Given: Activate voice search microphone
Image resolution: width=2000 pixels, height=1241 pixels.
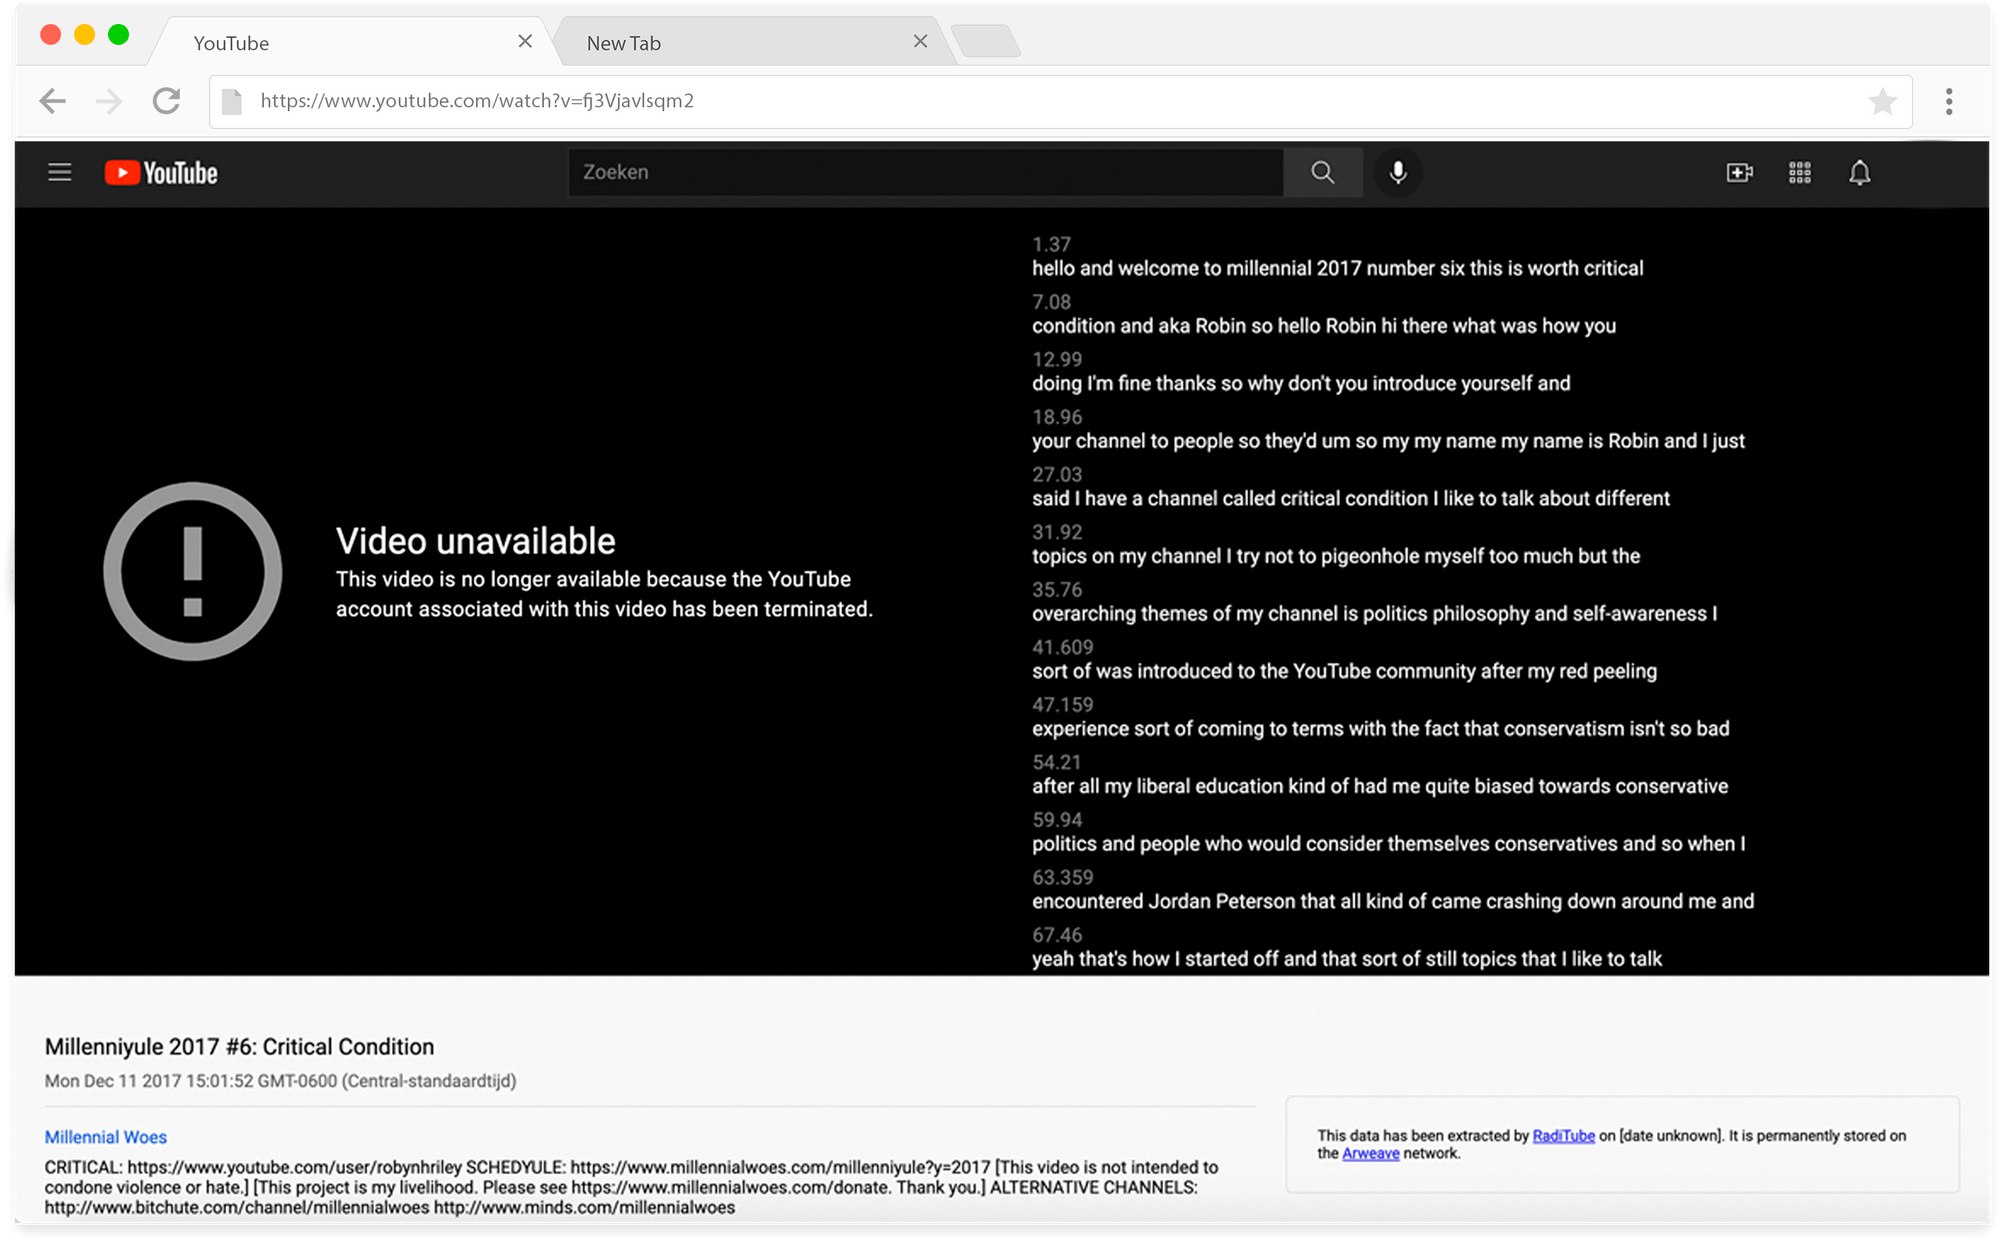Looking at the screenshot, I should click(1398, 172).
